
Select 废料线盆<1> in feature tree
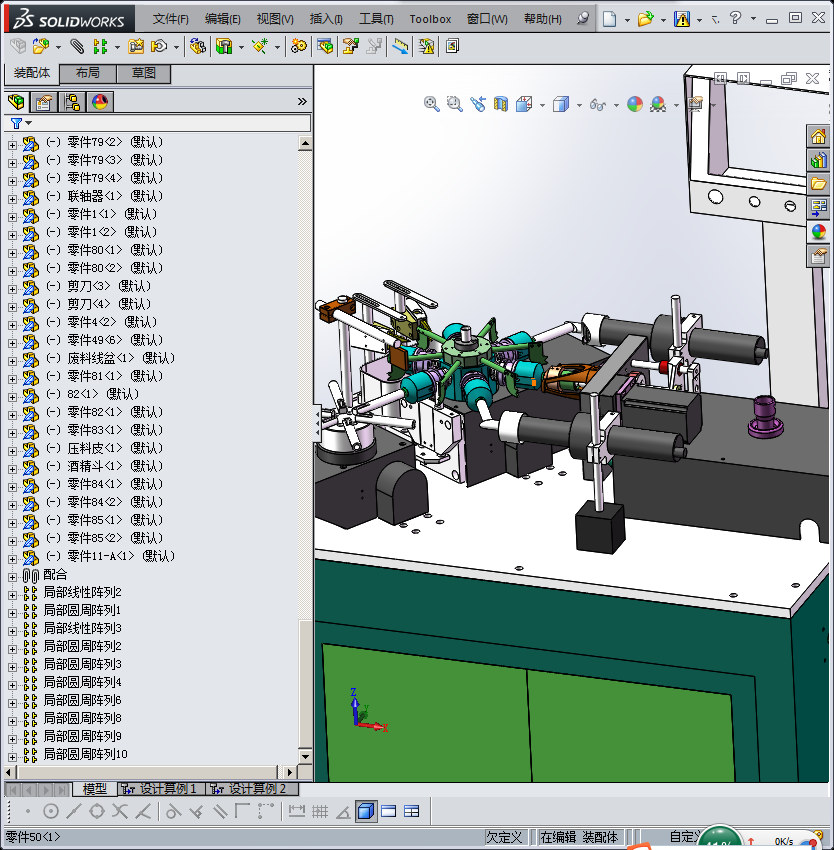click(100, 358)
